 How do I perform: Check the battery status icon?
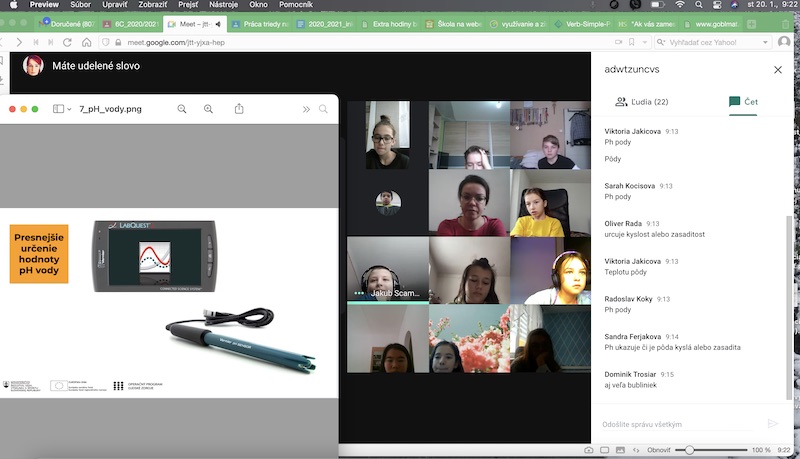(x=658, y=5)
